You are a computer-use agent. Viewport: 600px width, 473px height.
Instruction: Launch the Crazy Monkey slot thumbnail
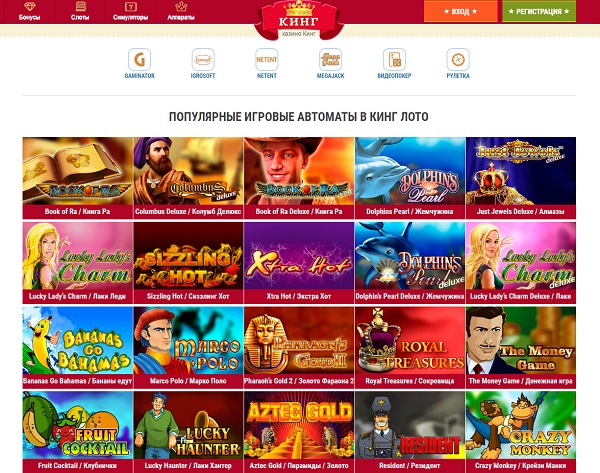[521, 425]
